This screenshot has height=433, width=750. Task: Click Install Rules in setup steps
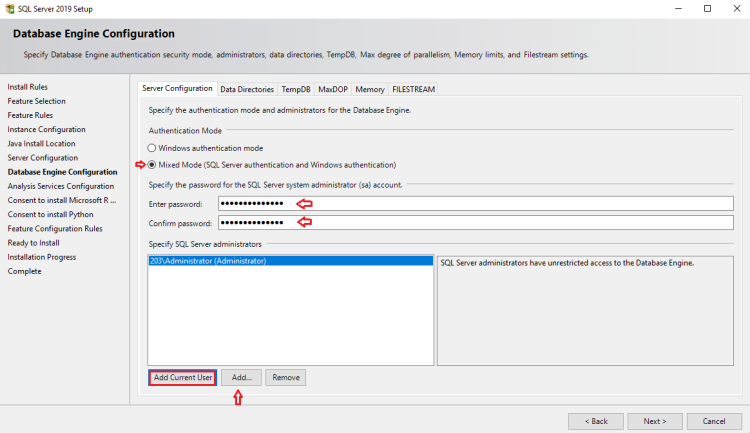[x=28, y=87]
